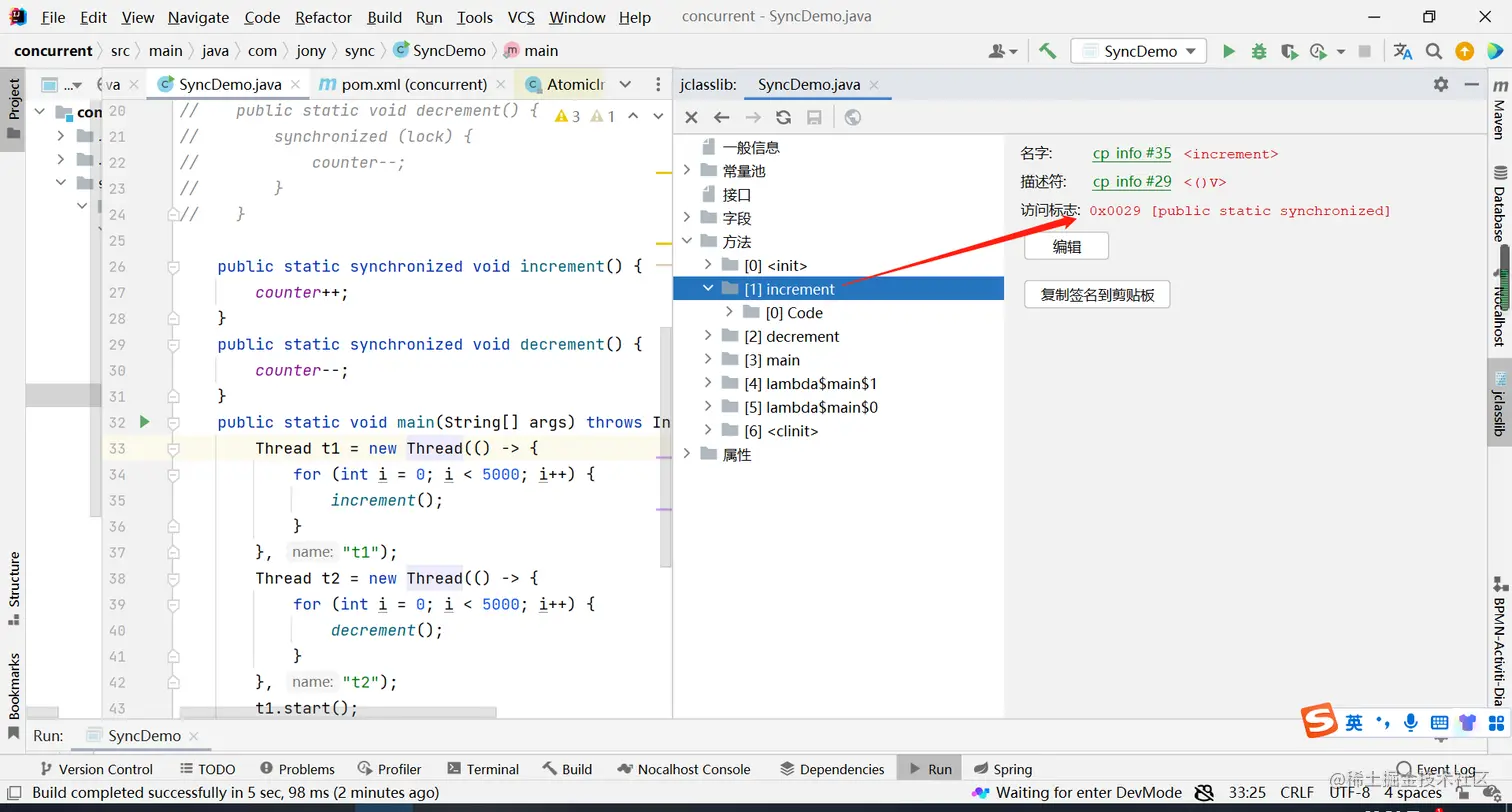The height and width of the screenshot is (812, 1512).
Task: Click the Stop square icon
Action: (1366, 51)
